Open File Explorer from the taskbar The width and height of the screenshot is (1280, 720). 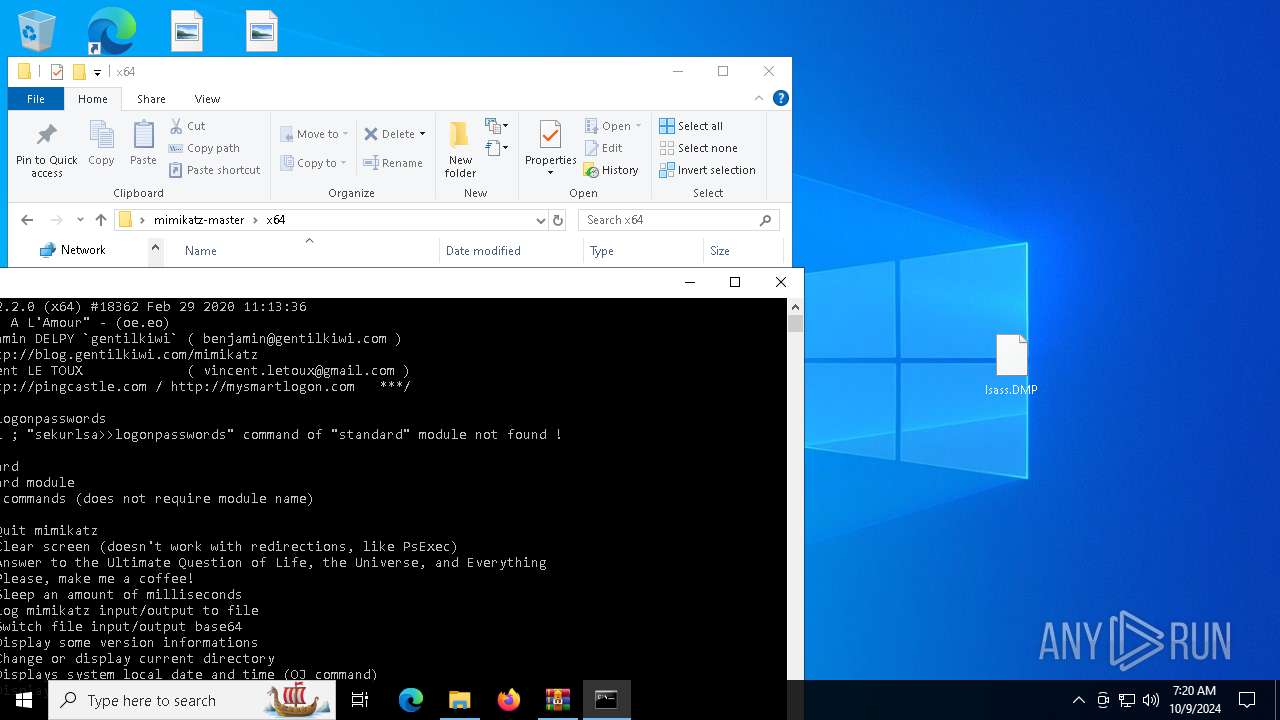point(459,700)
